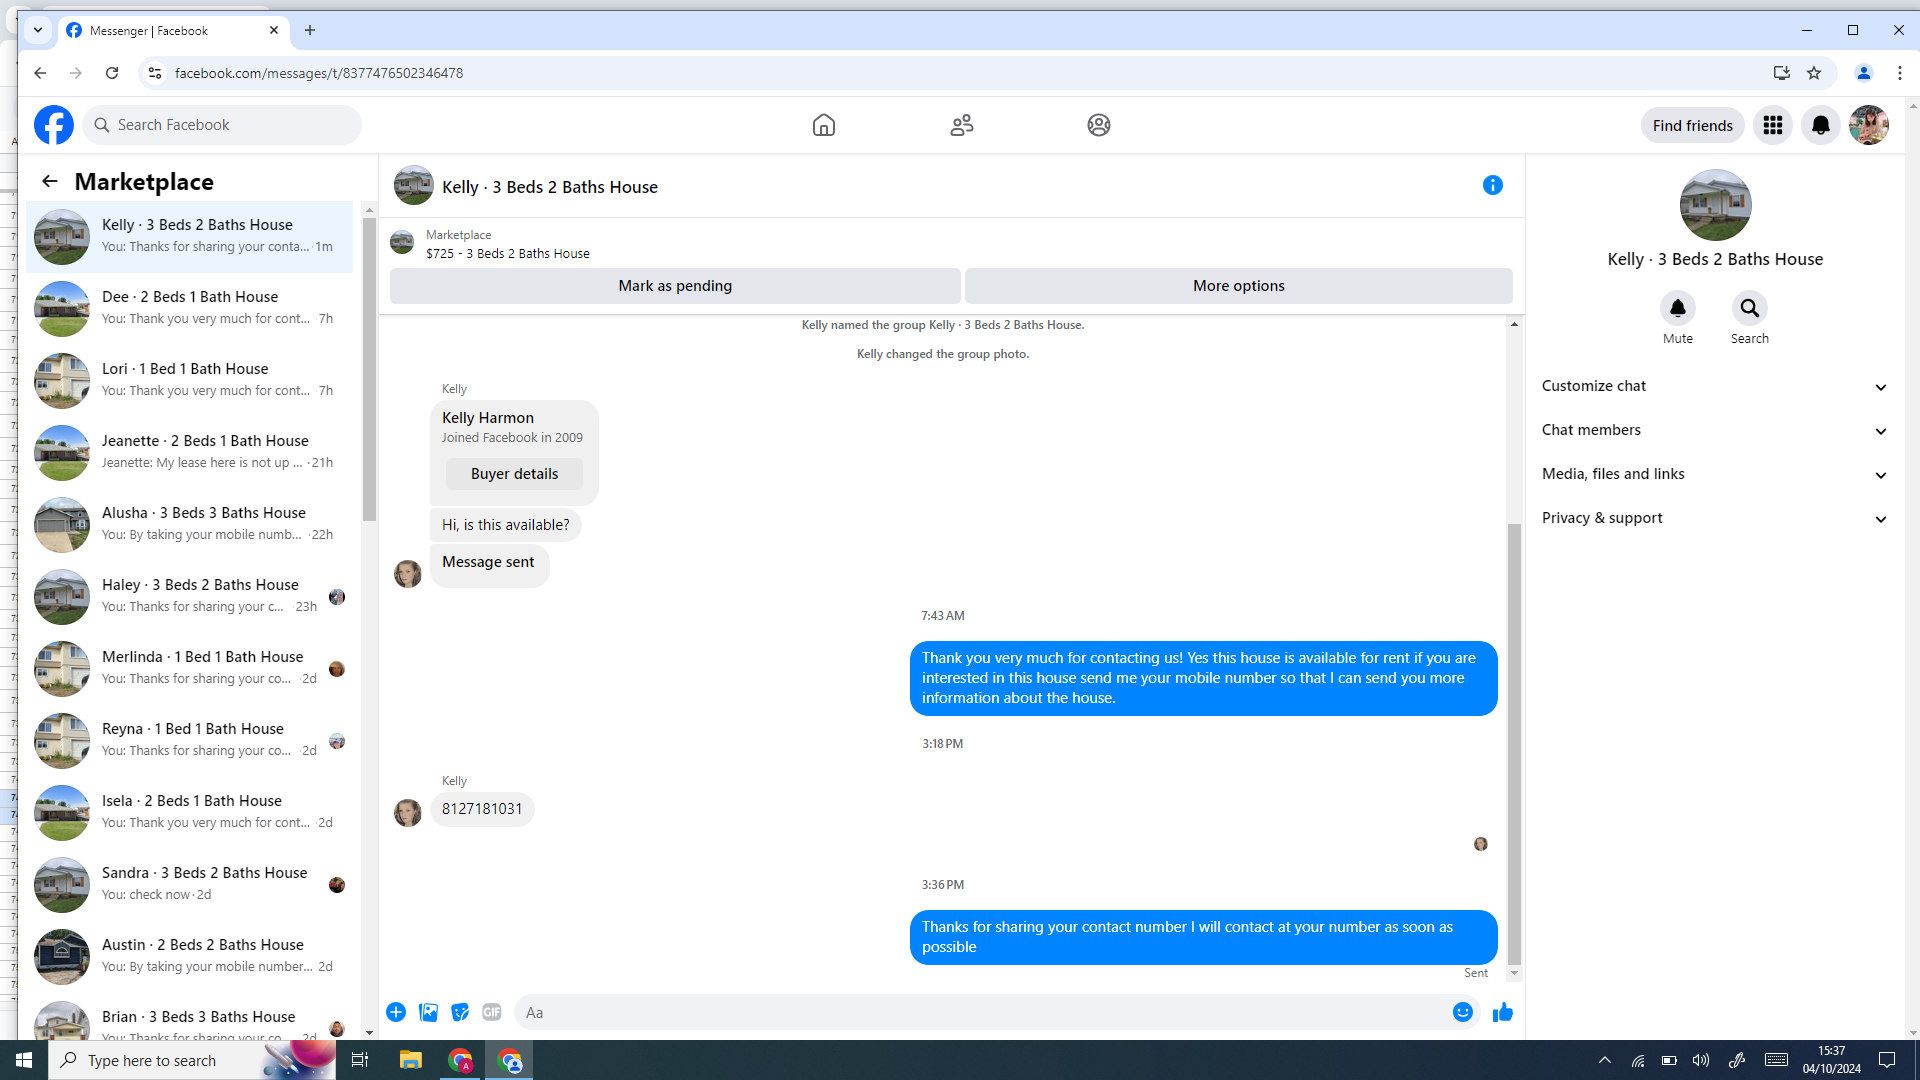
Task: Click the Search Facebook field
Action: [222, 125]
